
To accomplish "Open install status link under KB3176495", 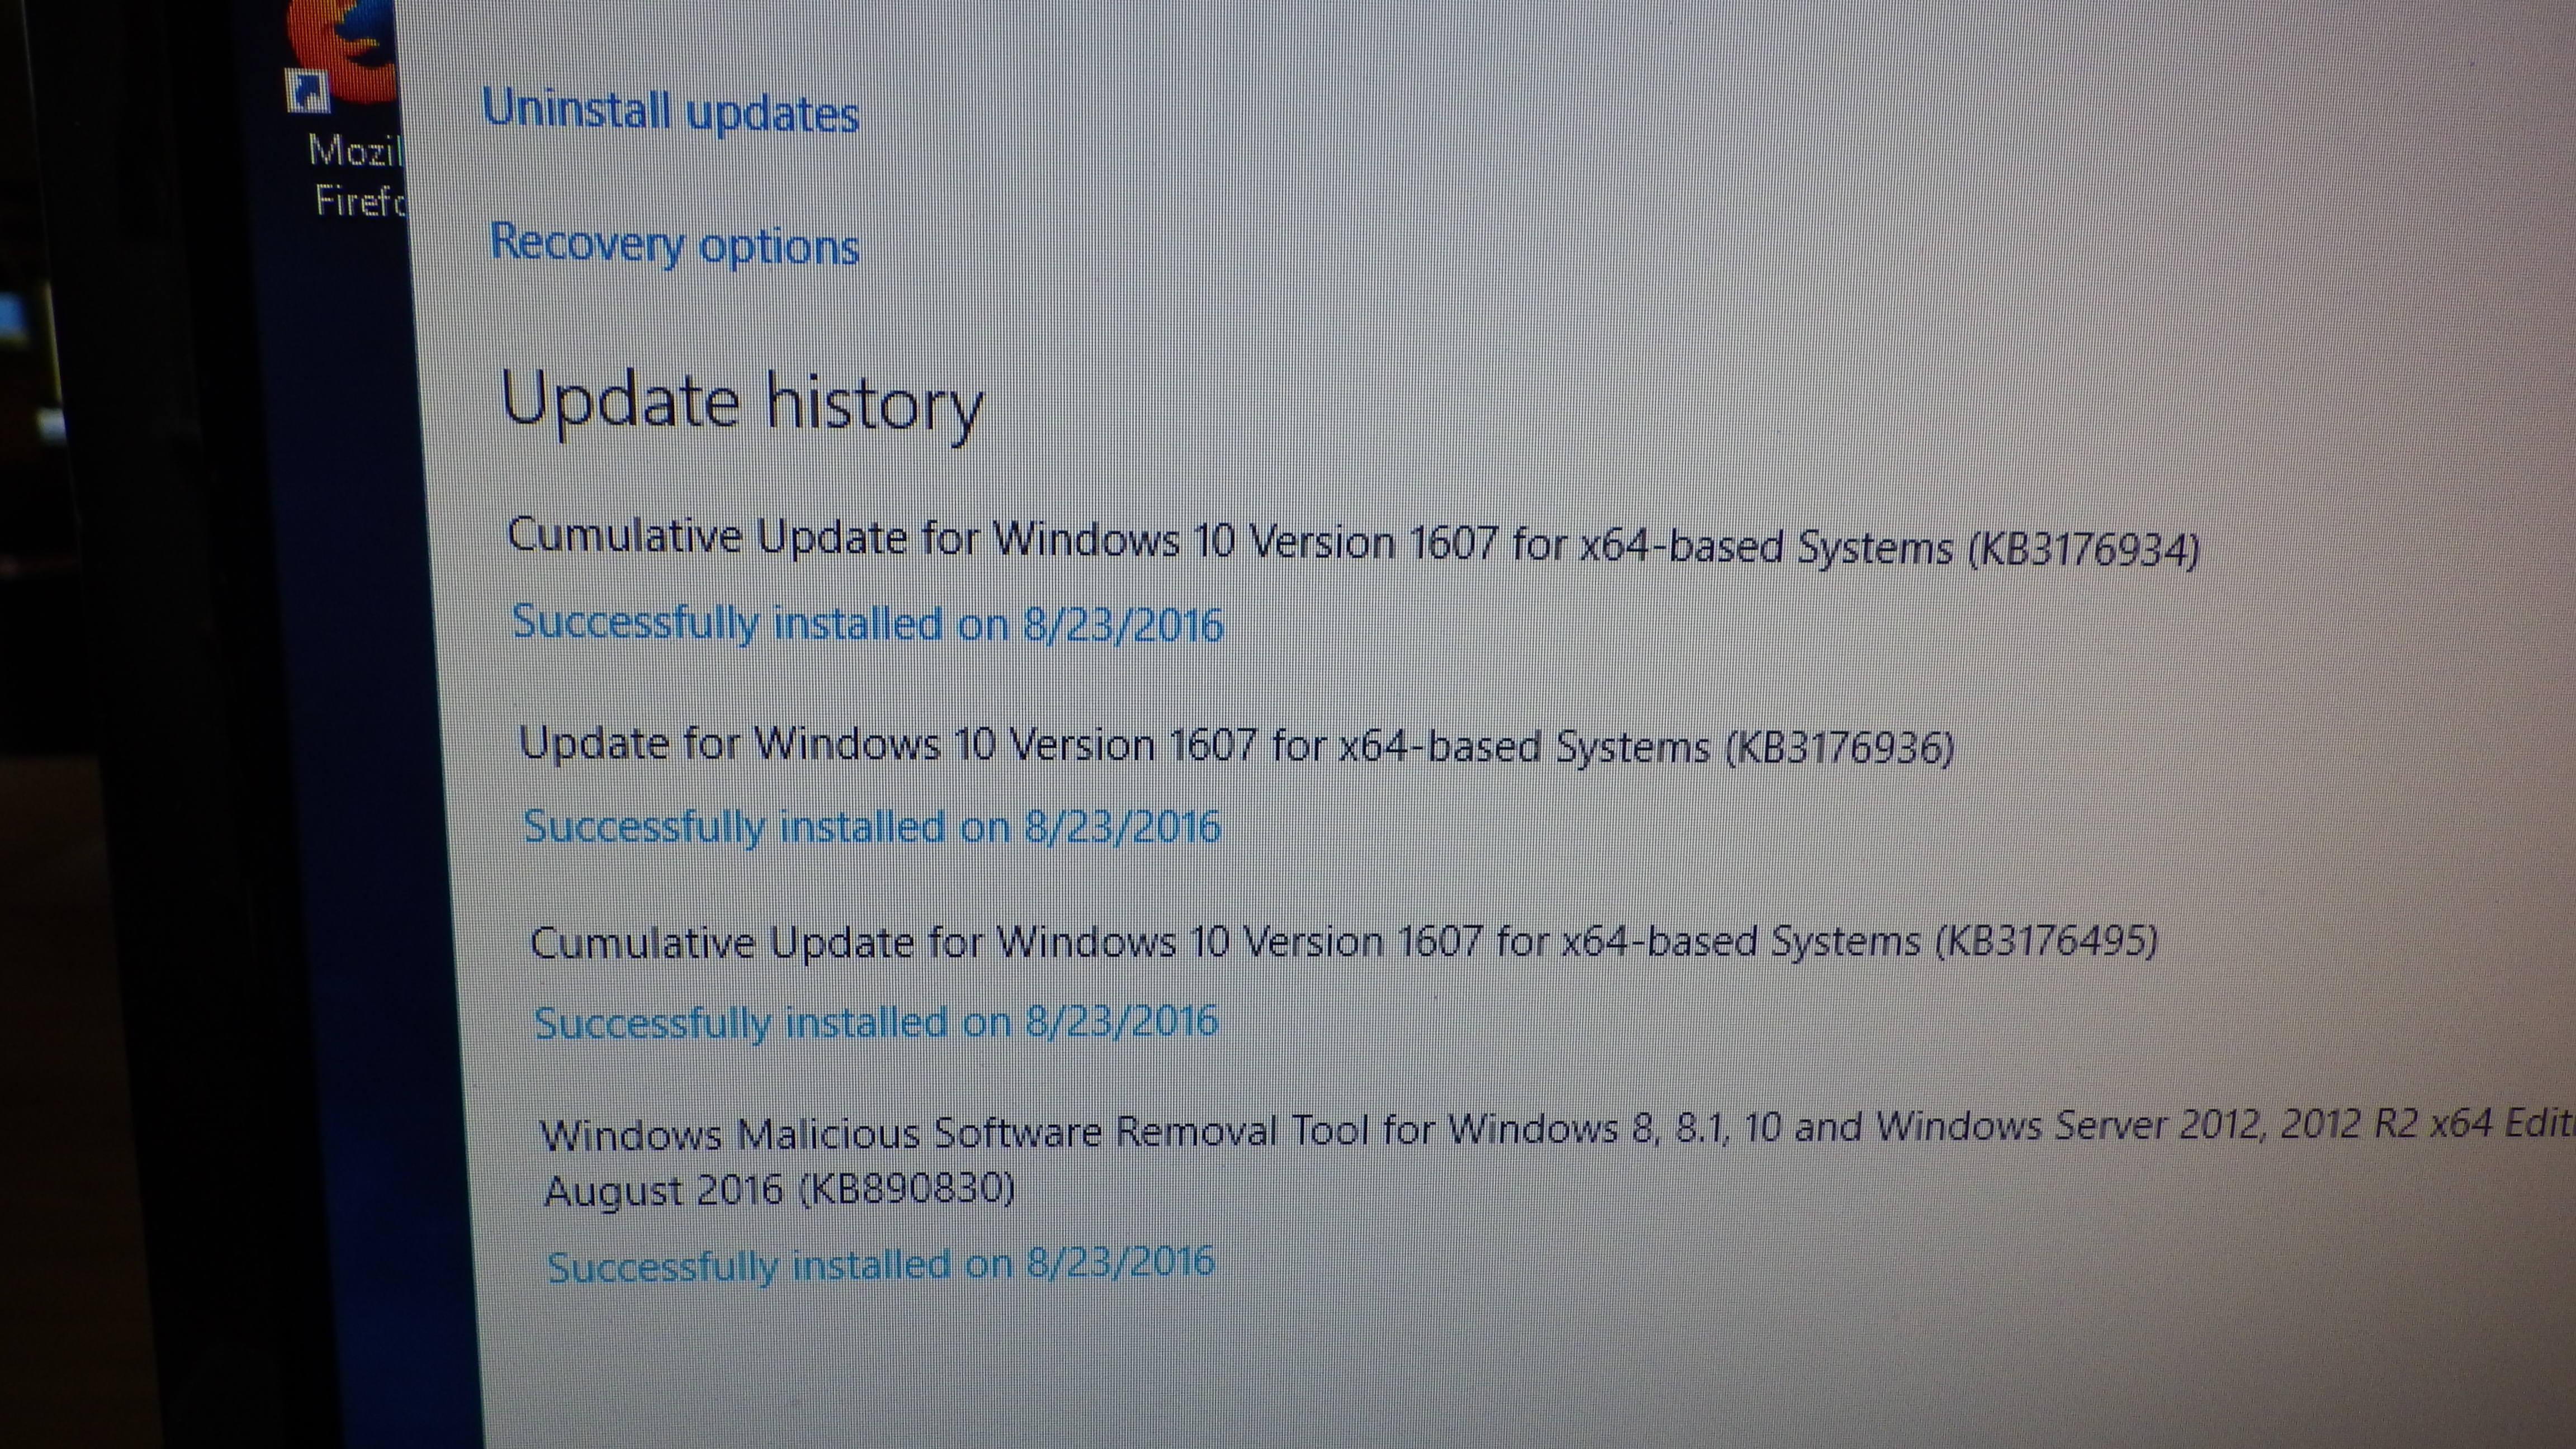I will pyautogui.click(x=876, y=1022).
